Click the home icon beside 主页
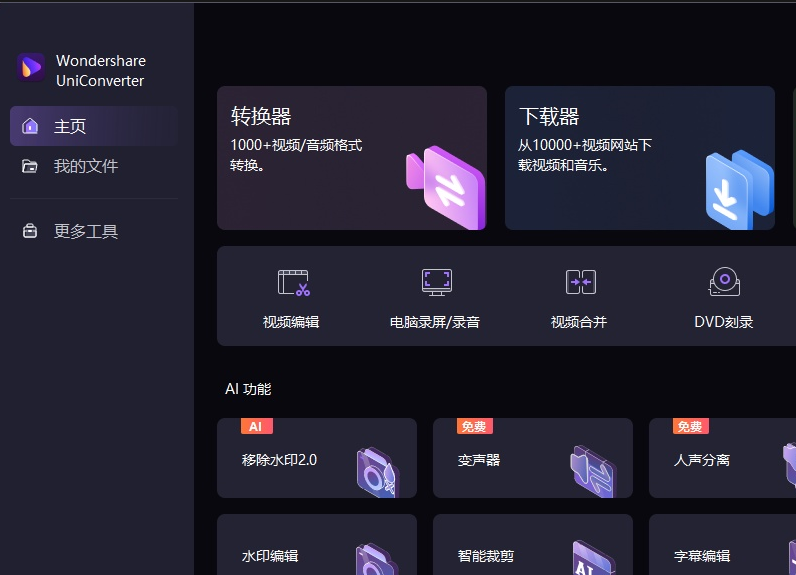This screenshot has width=796, height=575. pyautogui.click(x=30, y=126)
